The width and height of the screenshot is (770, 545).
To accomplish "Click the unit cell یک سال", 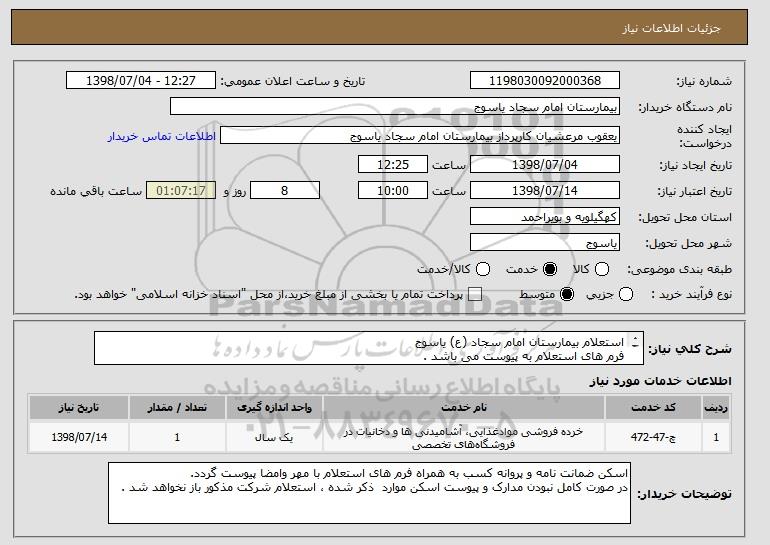I will (275, 437).
